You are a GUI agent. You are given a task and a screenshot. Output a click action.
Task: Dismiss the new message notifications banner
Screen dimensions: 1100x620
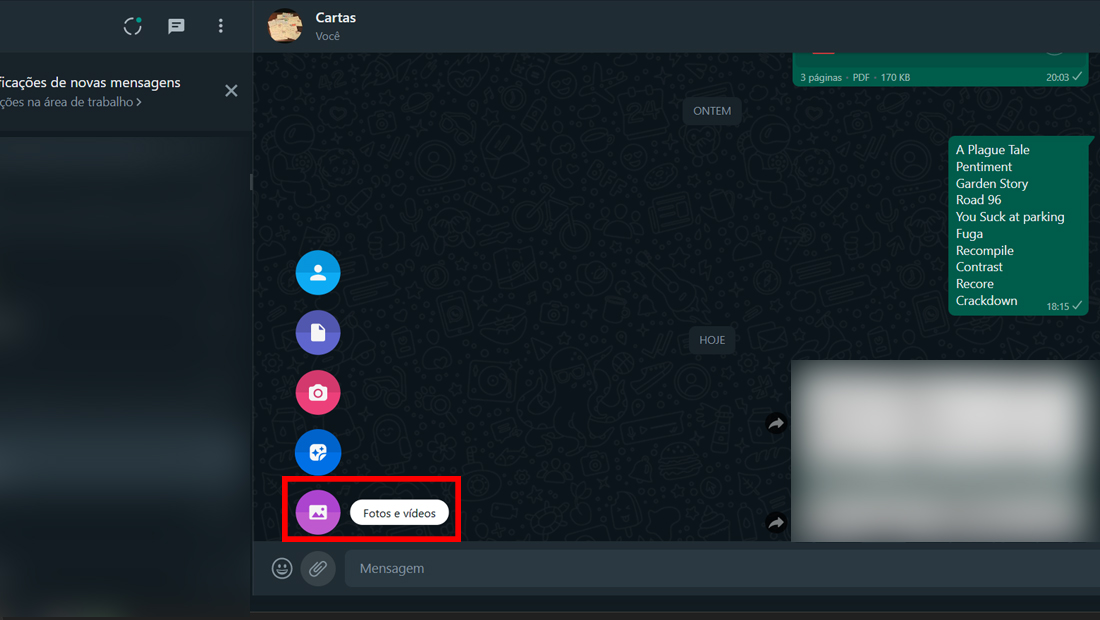231,90
